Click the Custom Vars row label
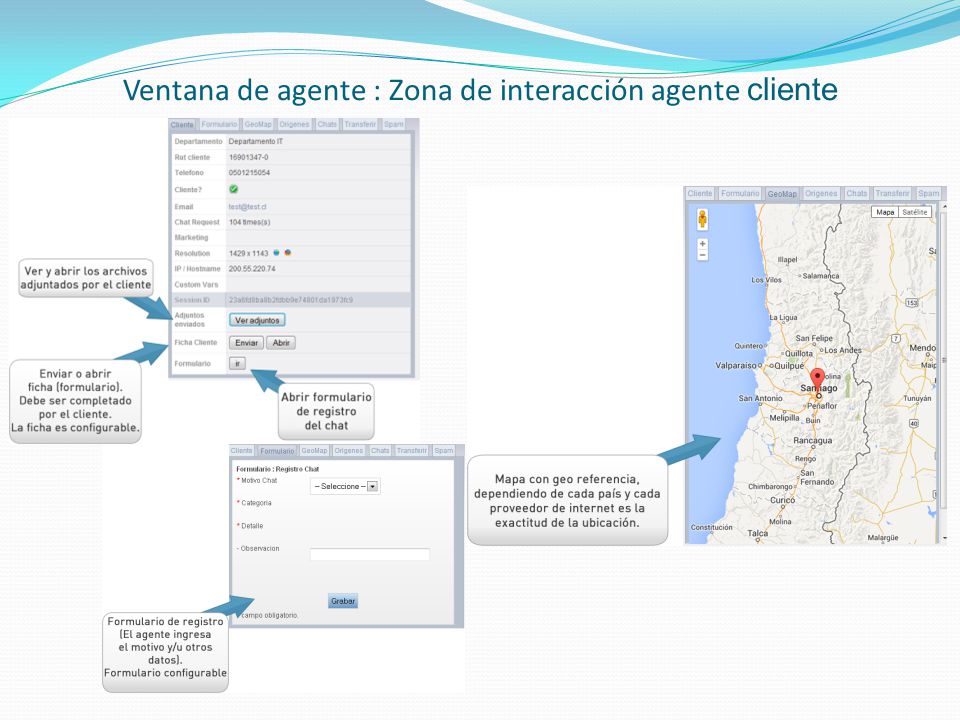 196,285
